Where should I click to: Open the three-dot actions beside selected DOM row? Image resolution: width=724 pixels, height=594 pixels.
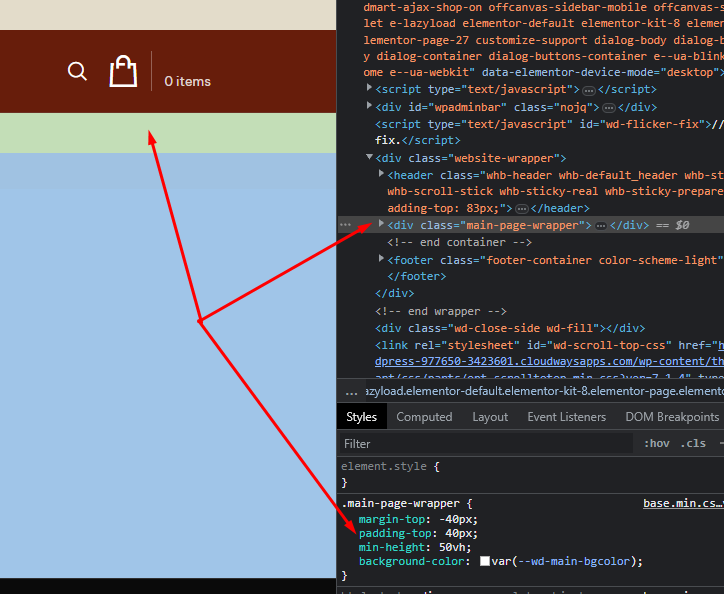tap(345, 225)
